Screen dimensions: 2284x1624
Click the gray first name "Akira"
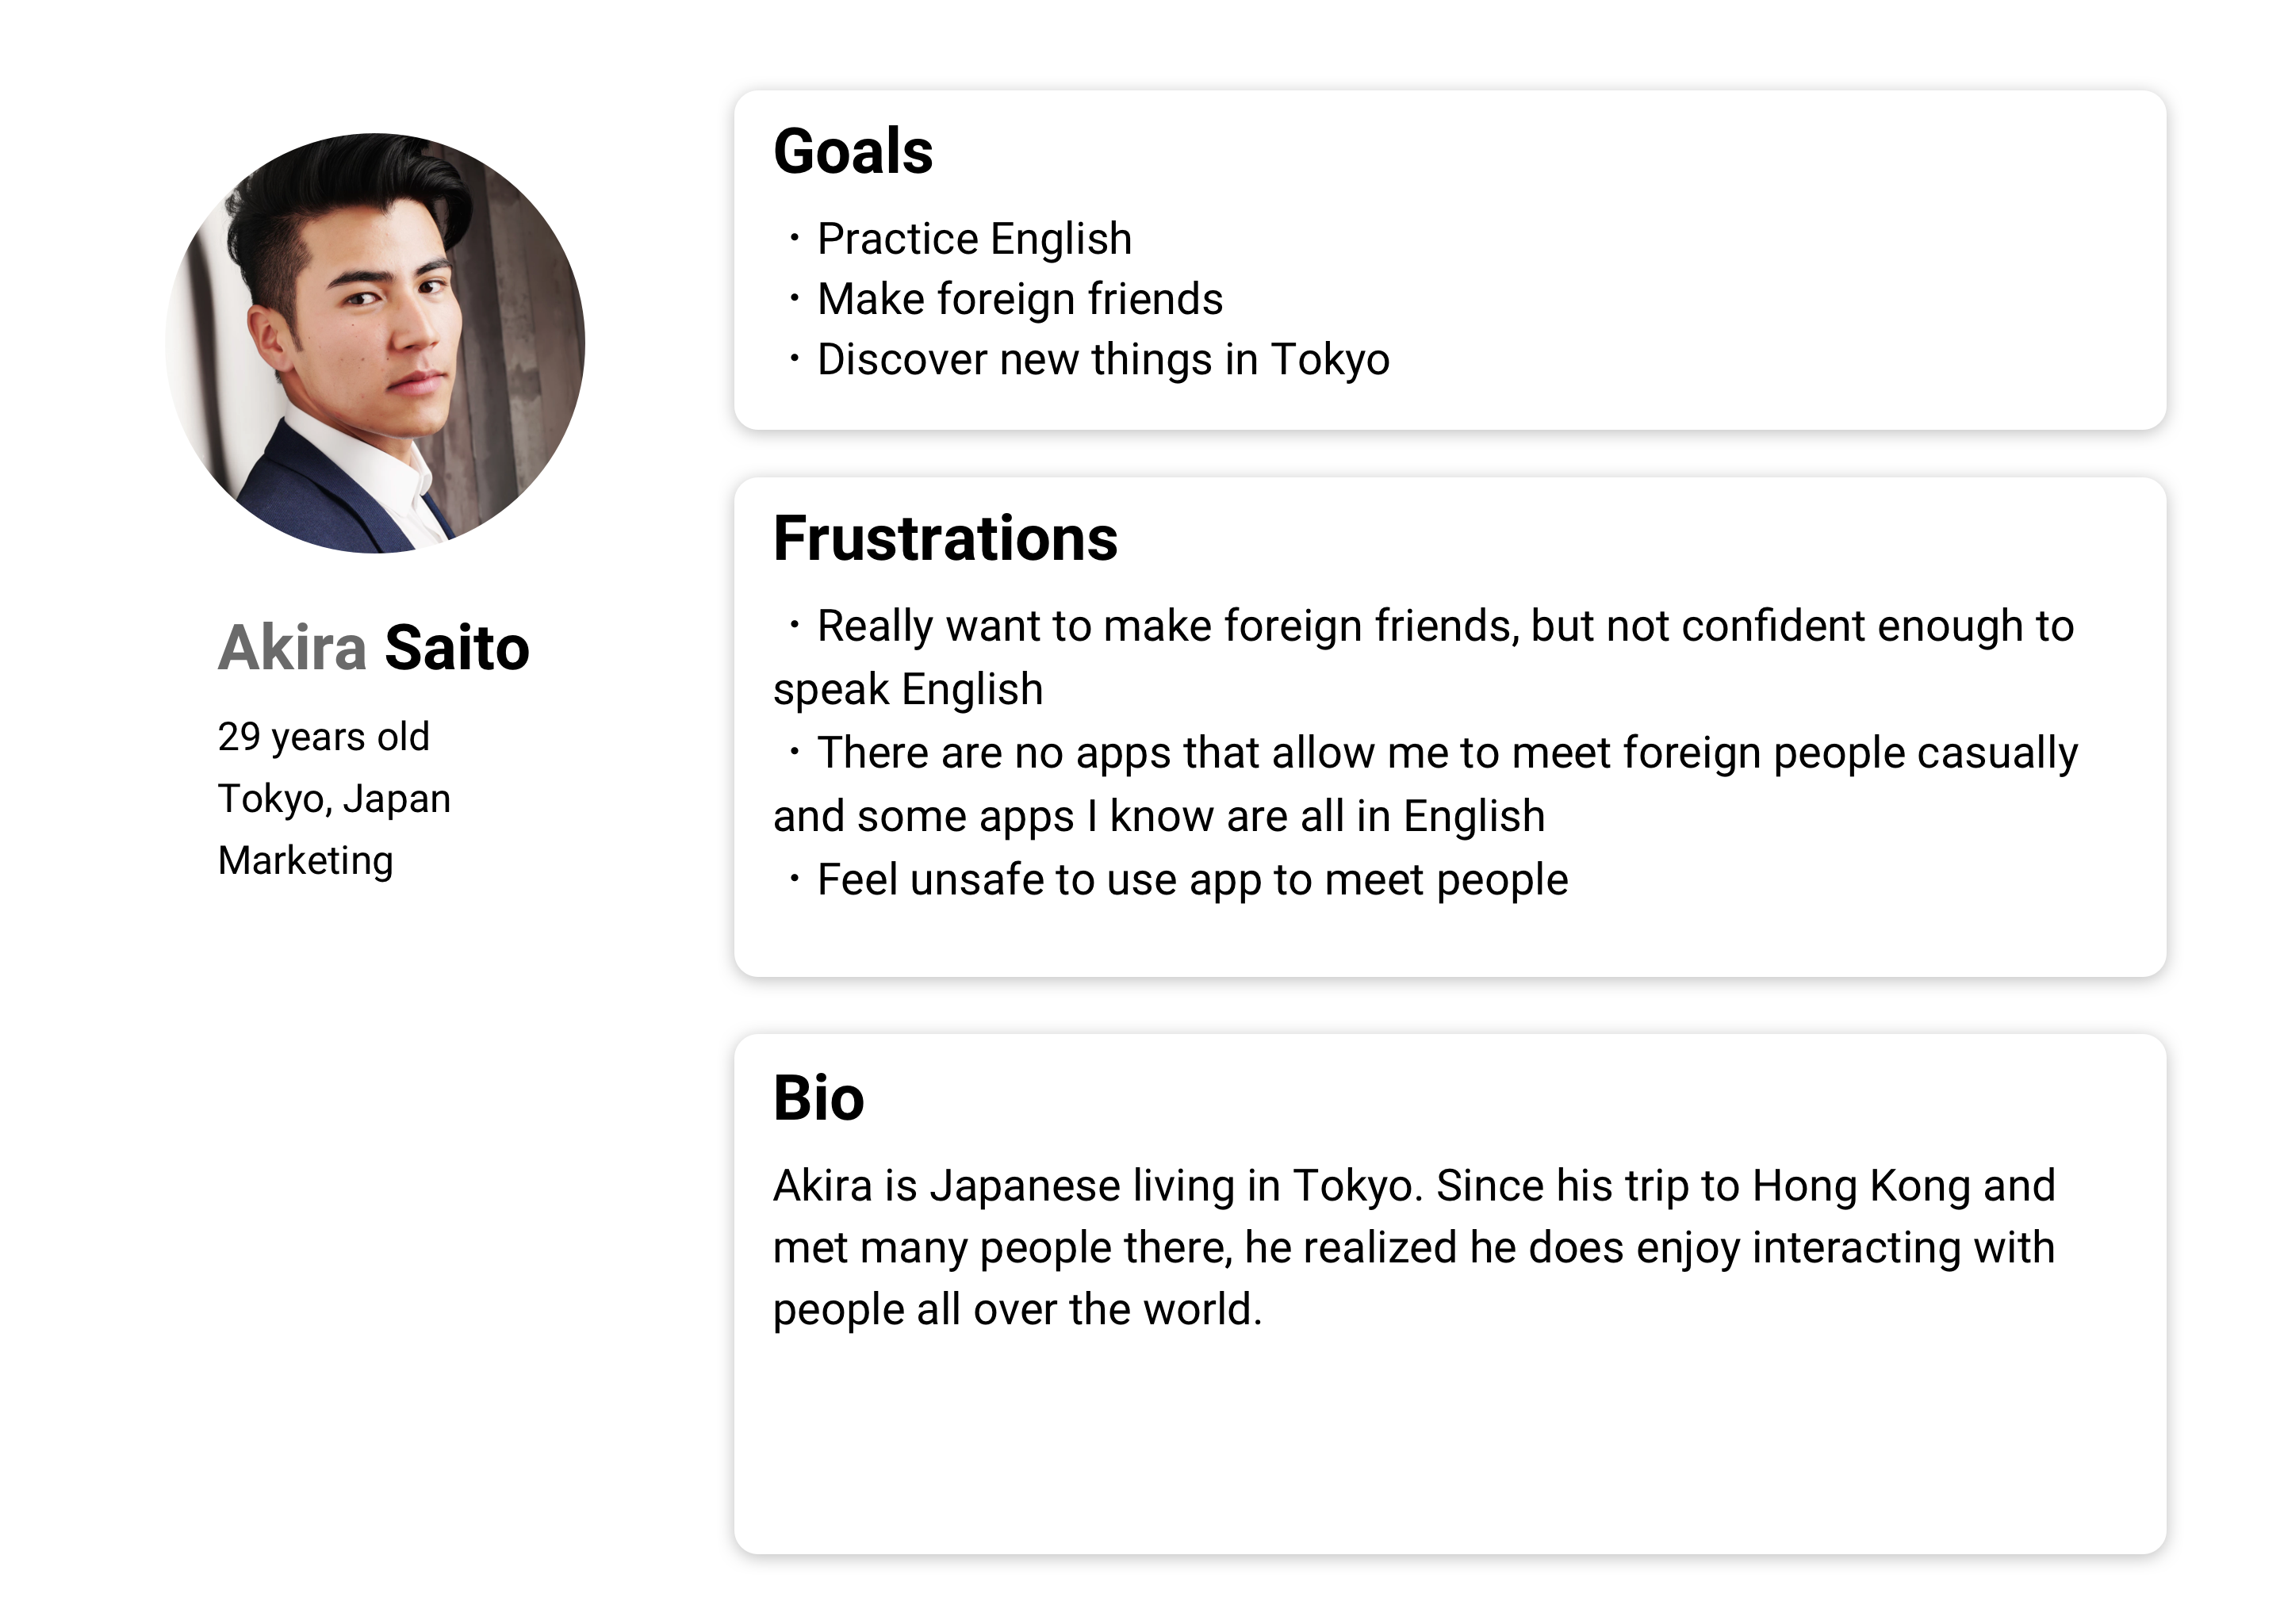click(292, 647)
